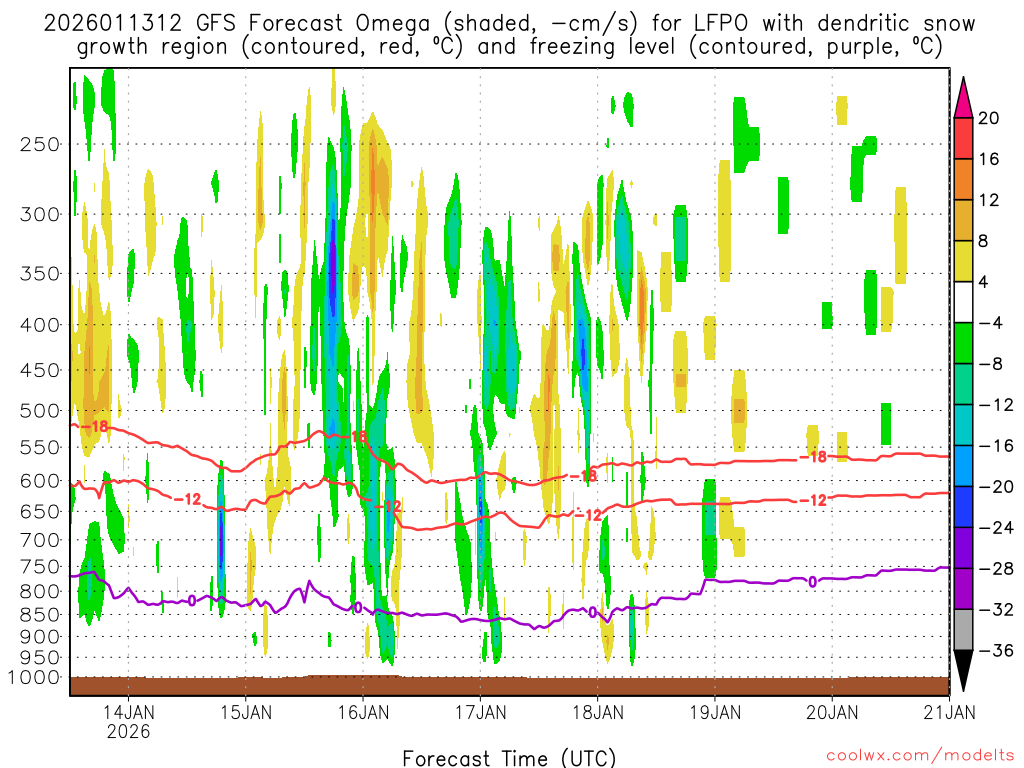Screen dimensions: 1024x768
Task: Select the 14JAN 2026 date label
Action: coord(129,721)
